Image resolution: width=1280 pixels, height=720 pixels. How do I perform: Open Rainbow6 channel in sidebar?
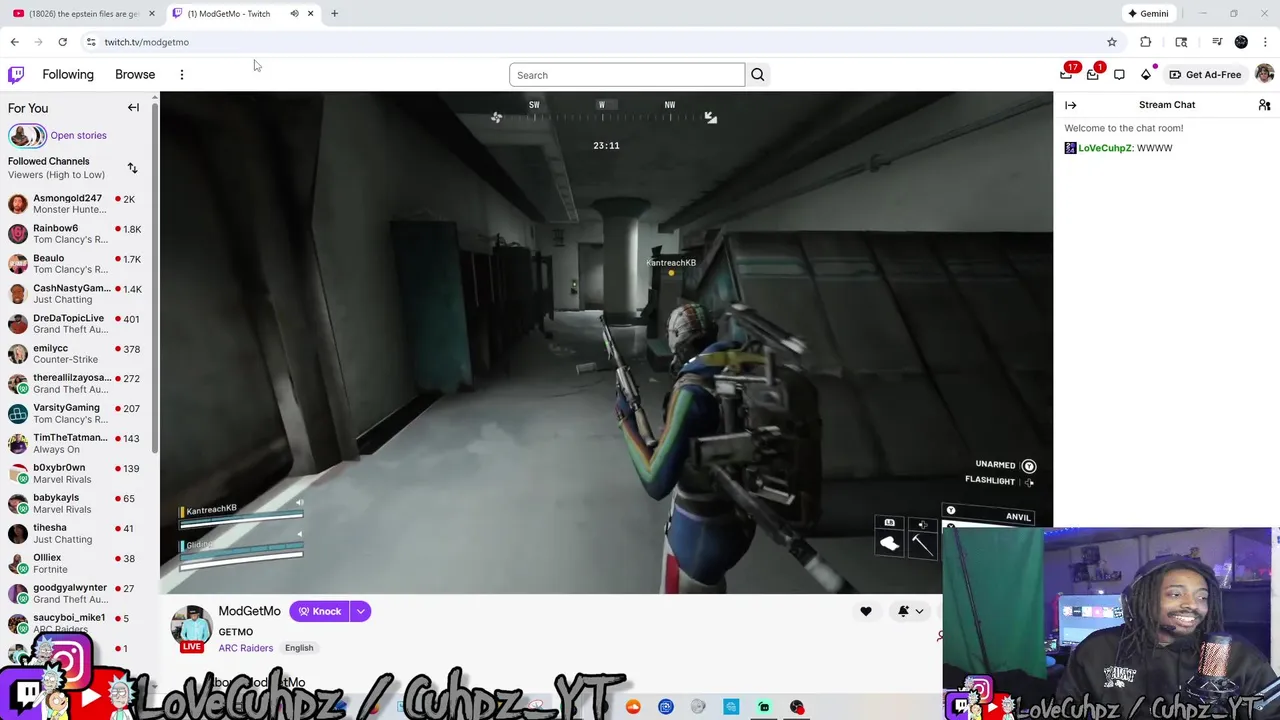point(79,234)
